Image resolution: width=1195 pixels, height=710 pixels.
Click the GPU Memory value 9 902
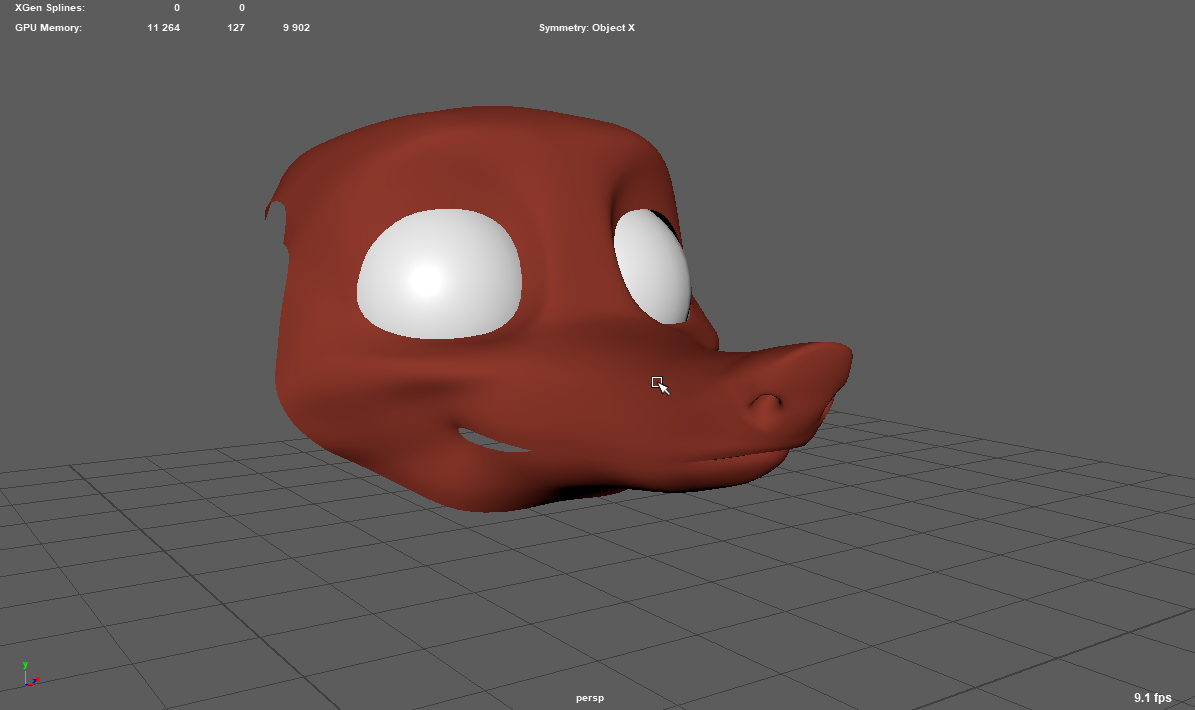point(296,28)
